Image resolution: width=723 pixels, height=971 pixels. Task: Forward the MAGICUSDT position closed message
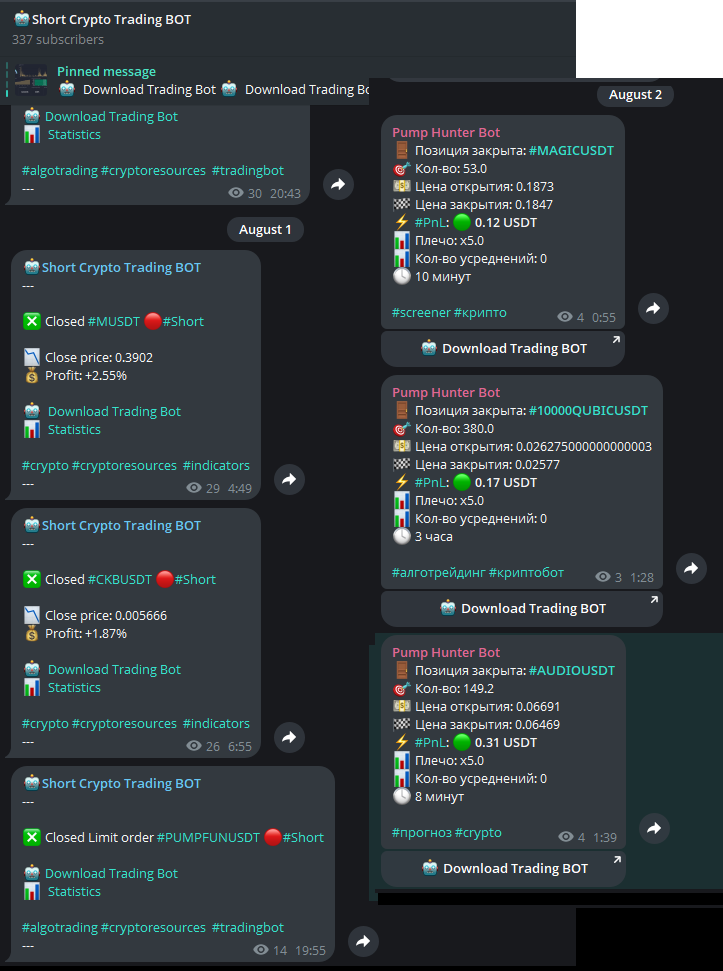(x=653, y=308)
